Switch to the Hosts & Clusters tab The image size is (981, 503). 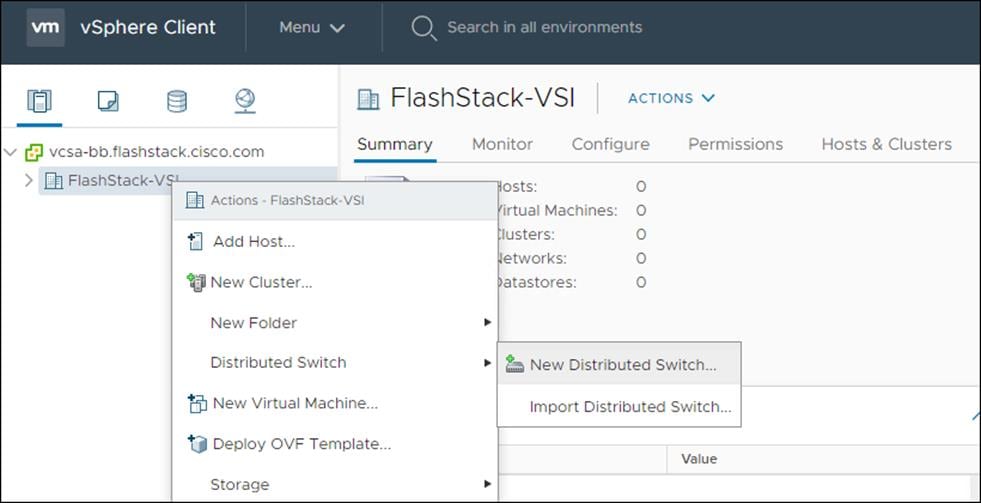pos(887,145)
